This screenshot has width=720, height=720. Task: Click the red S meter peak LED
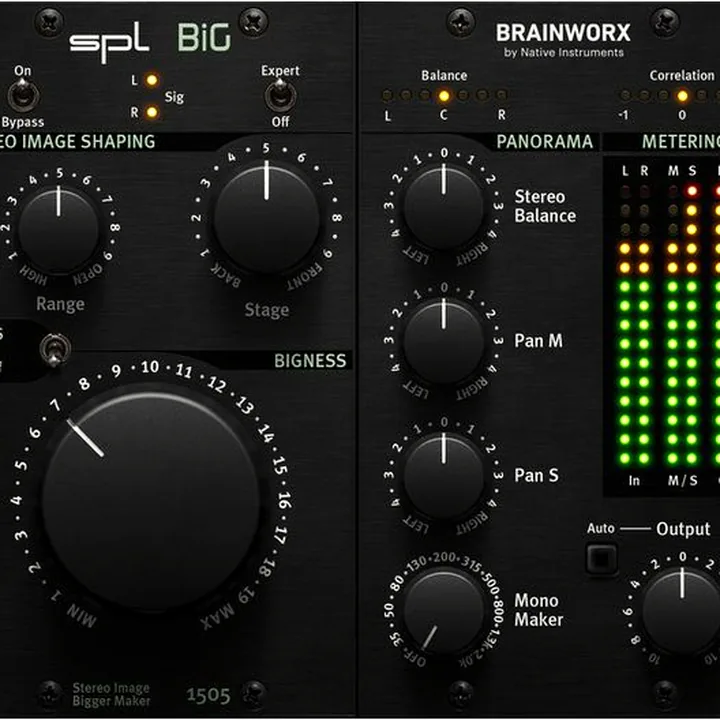[x=692, y=191]
